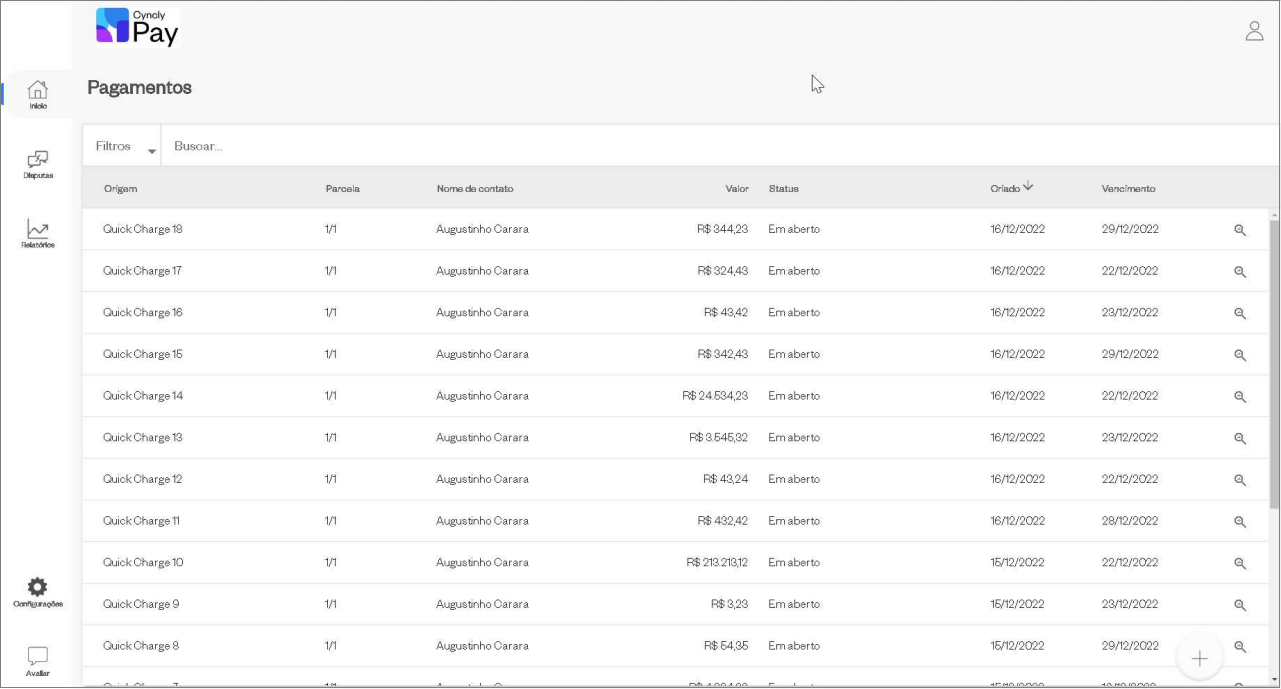Sort by Valor column header
The image size is (1281, 689).
736,189
